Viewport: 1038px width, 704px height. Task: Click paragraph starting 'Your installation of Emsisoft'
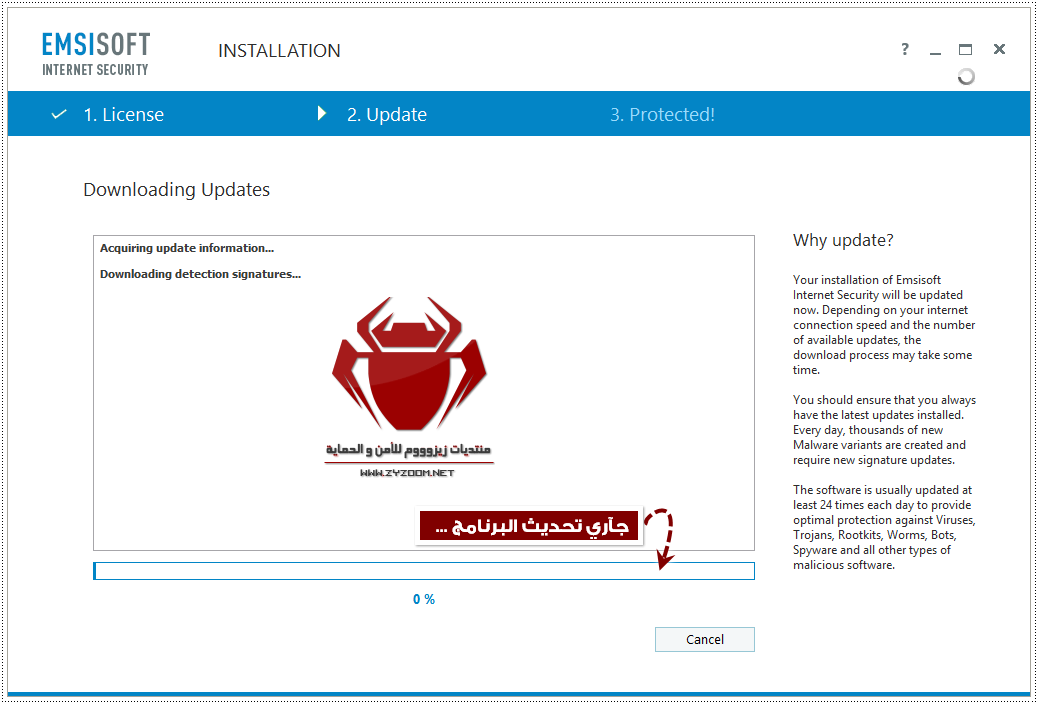[884, 325]
